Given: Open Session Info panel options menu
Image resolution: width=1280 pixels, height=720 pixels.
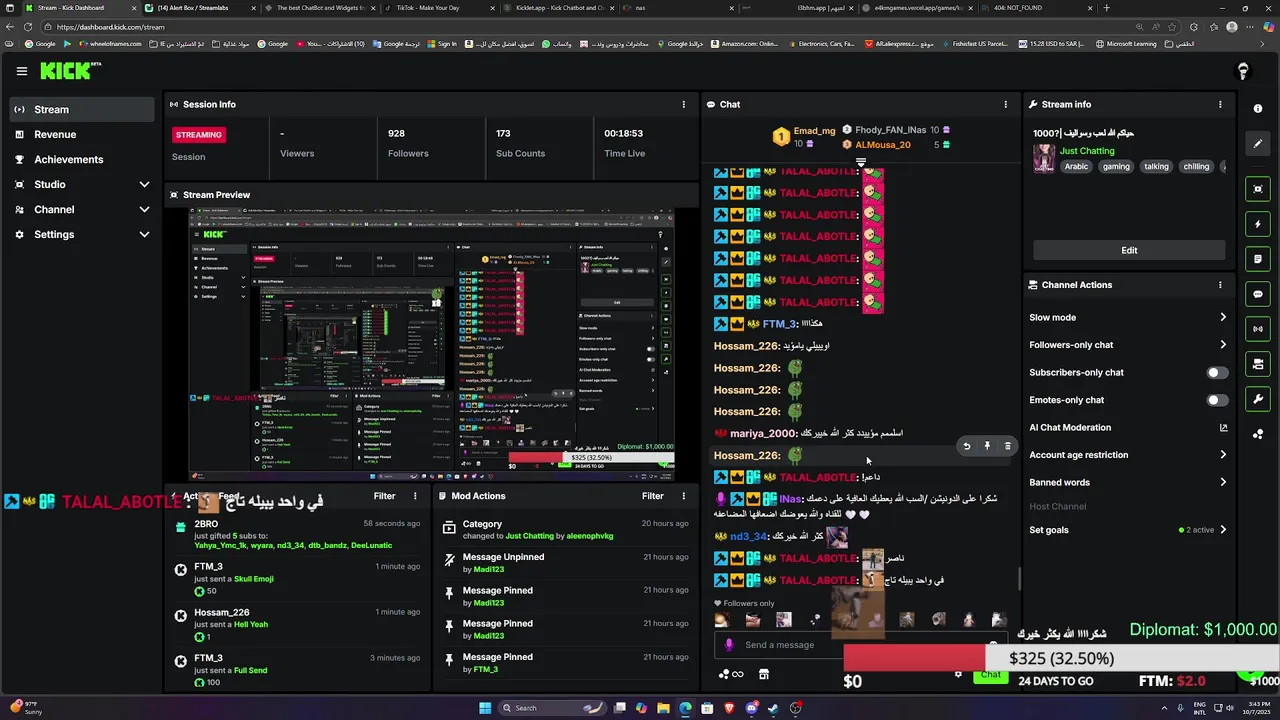Looking at the screenshot, I should (684, 104).
